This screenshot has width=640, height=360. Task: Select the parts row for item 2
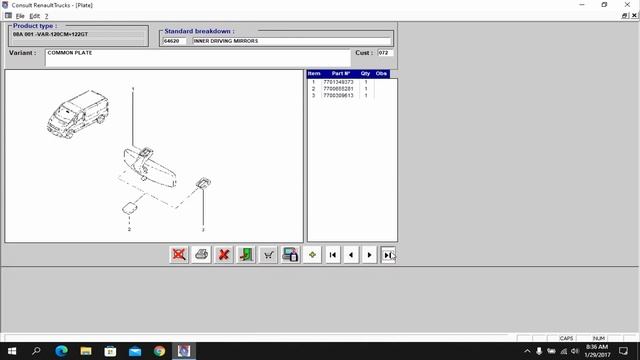(x=341, y=89)
